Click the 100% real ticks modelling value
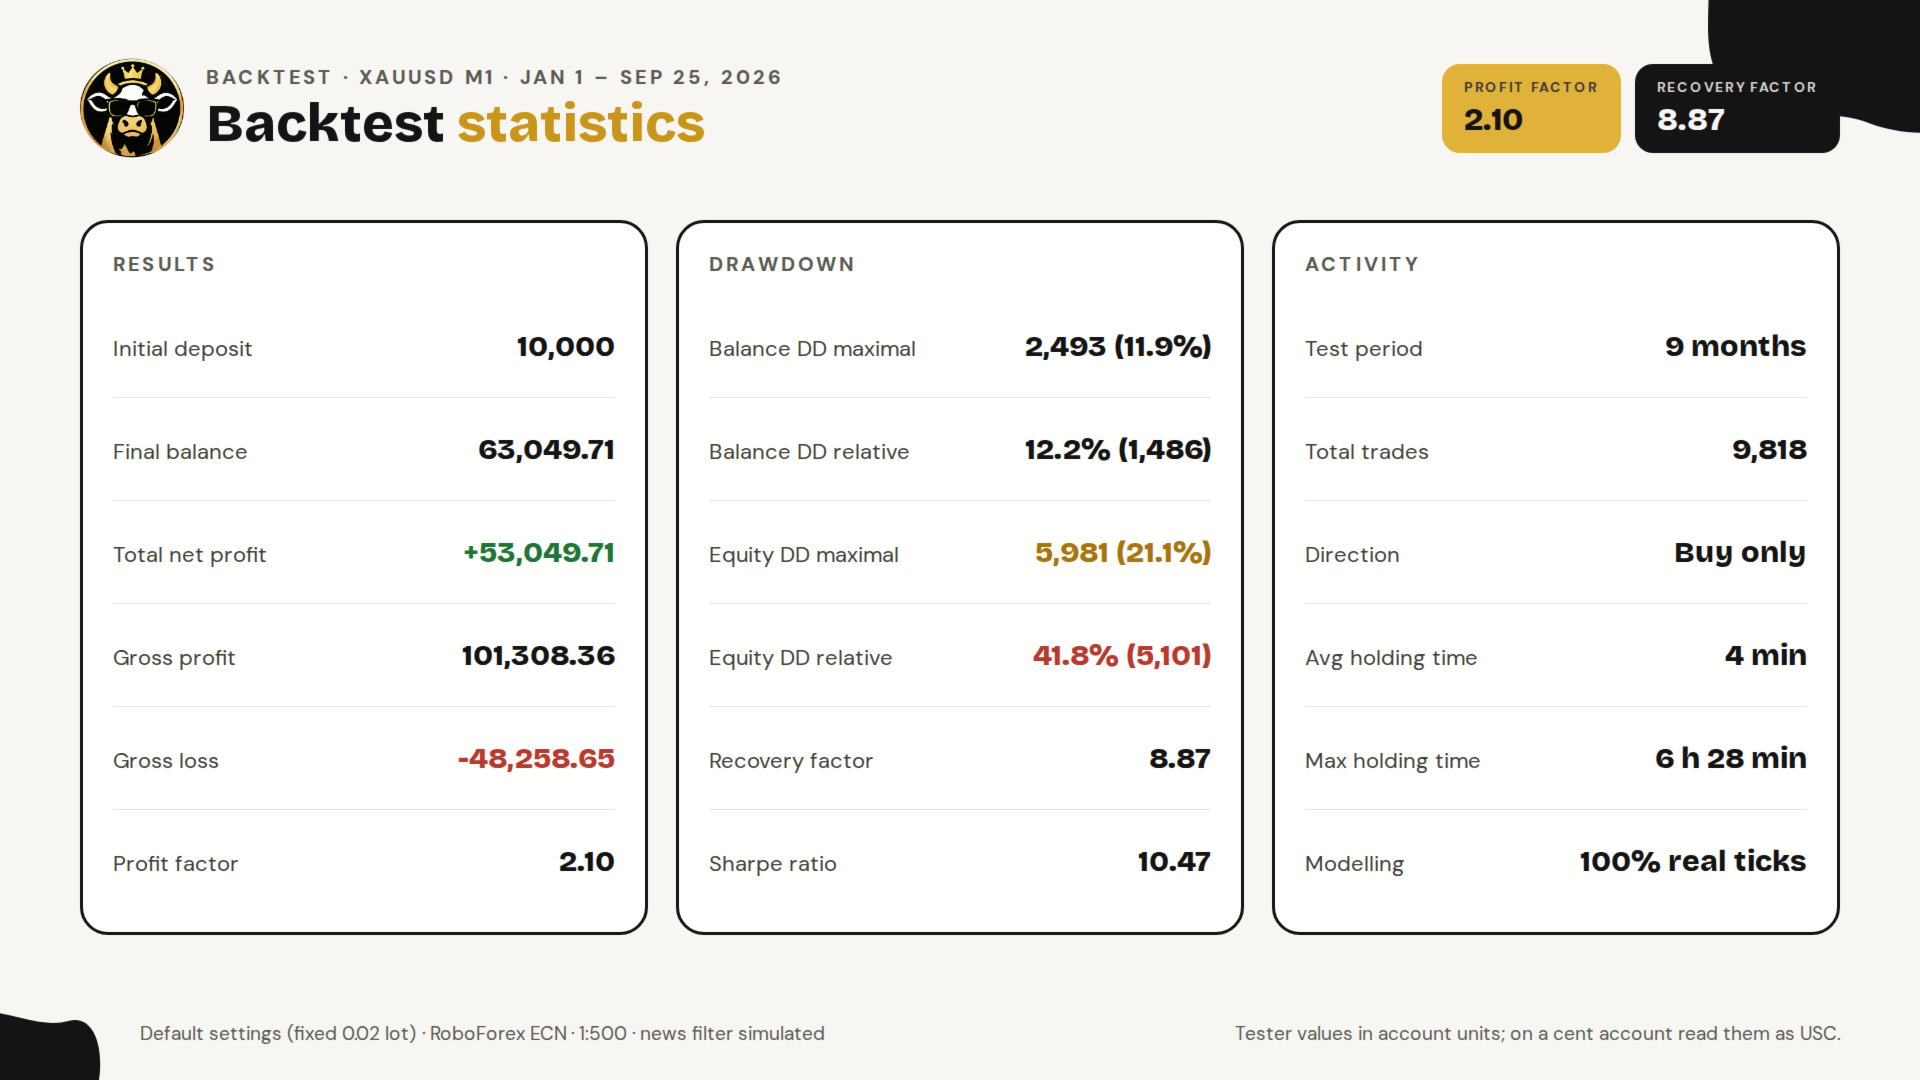 coord(1693,862)
